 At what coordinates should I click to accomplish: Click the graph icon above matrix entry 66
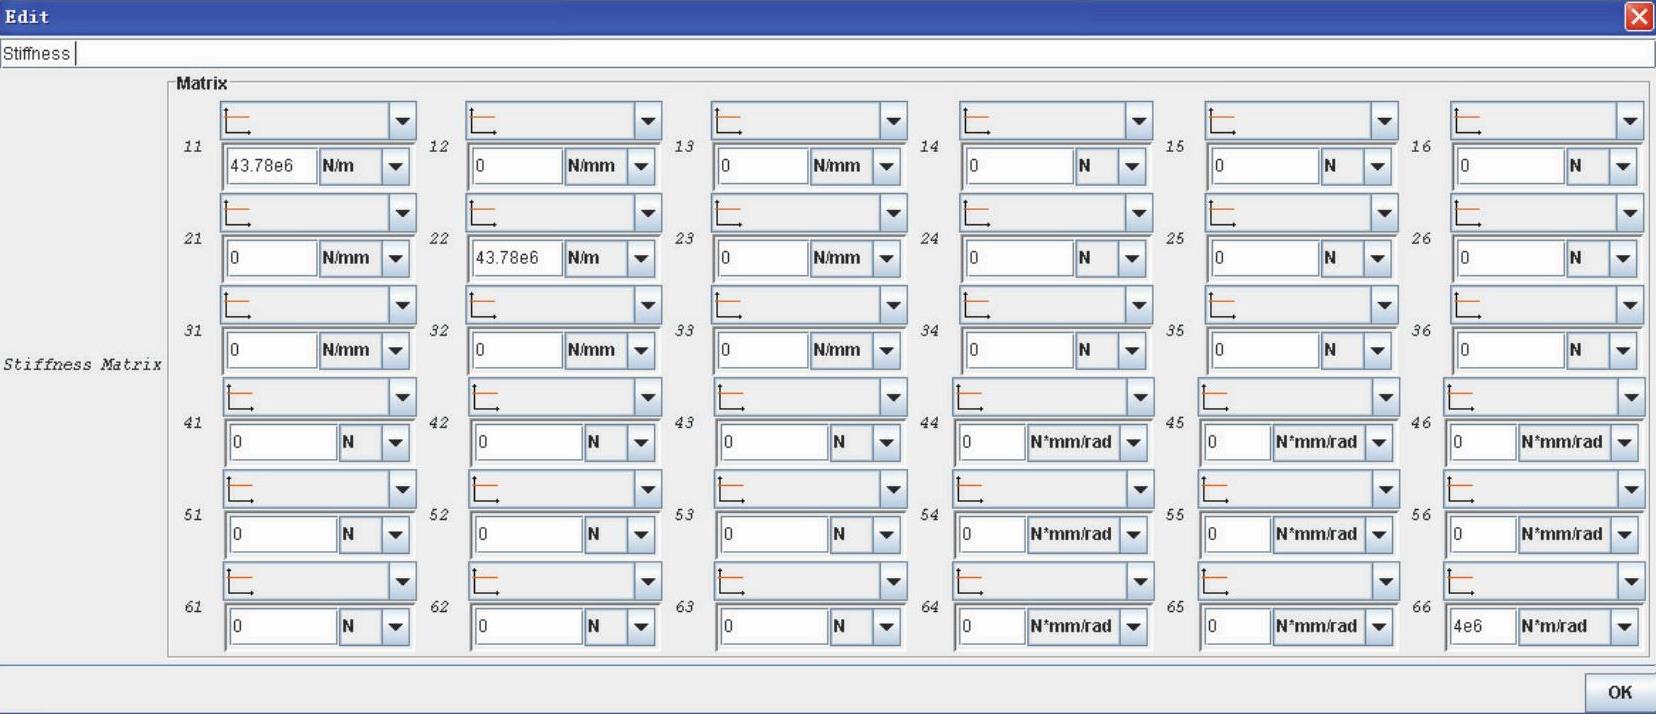[x=1460, y=582]
